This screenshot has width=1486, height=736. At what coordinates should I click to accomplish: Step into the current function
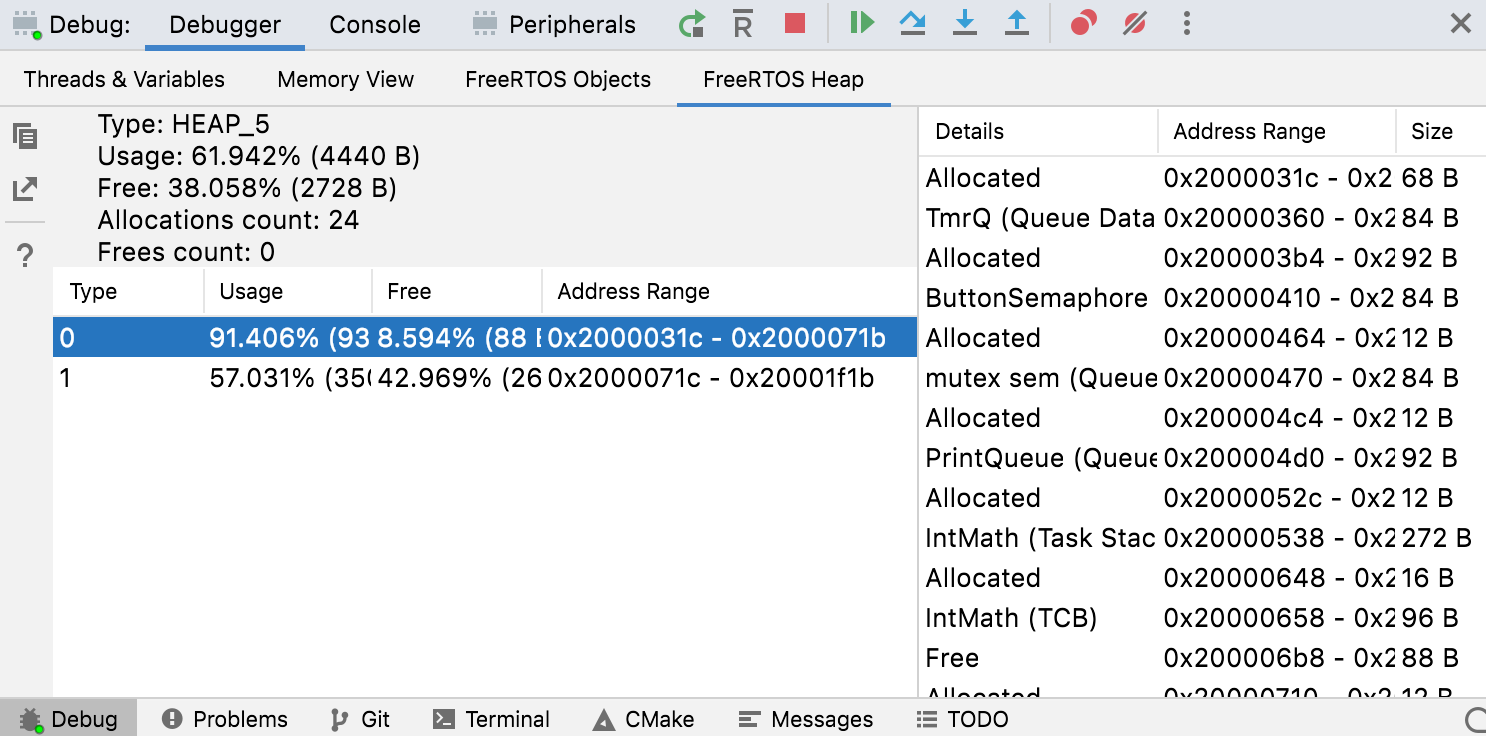click(965, 23)
